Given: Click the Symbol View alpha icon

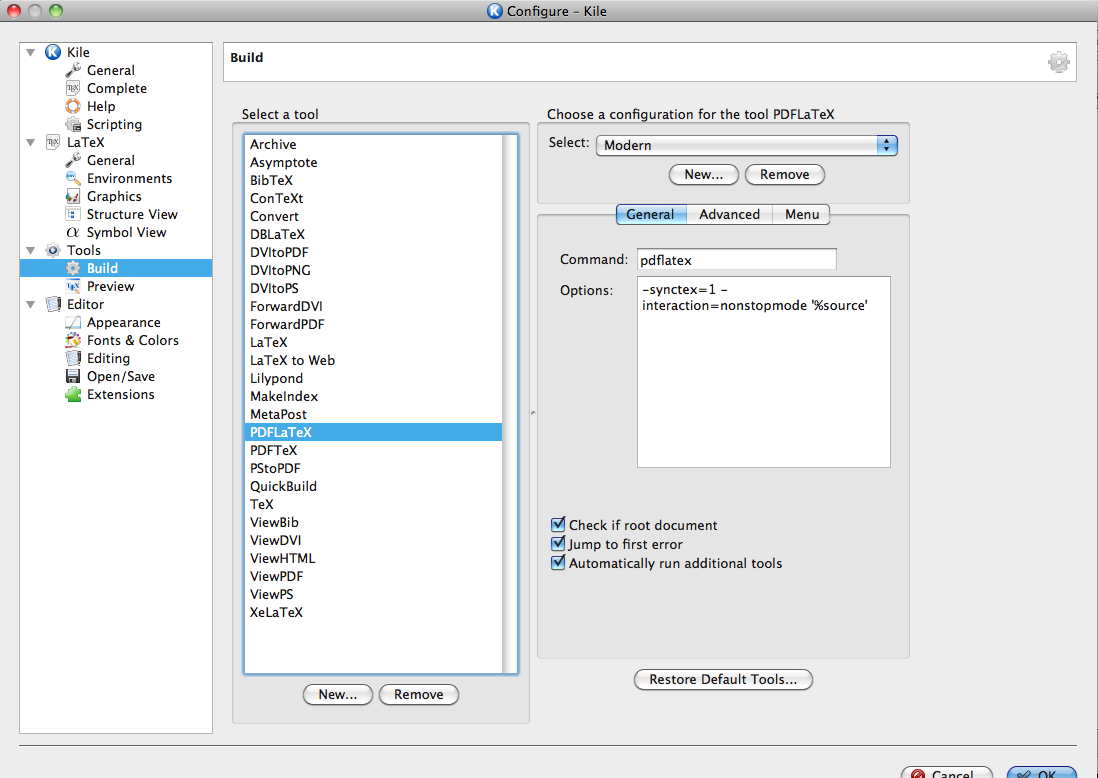Looking at the screenshot, I should point(73,232).
